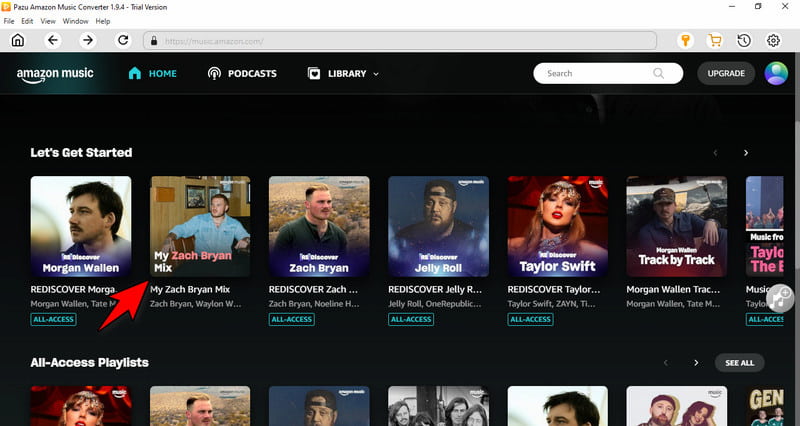Open Morgan Wallen Track by Track cover
Viewport: 800px width, 426px height.
(677, 227)
